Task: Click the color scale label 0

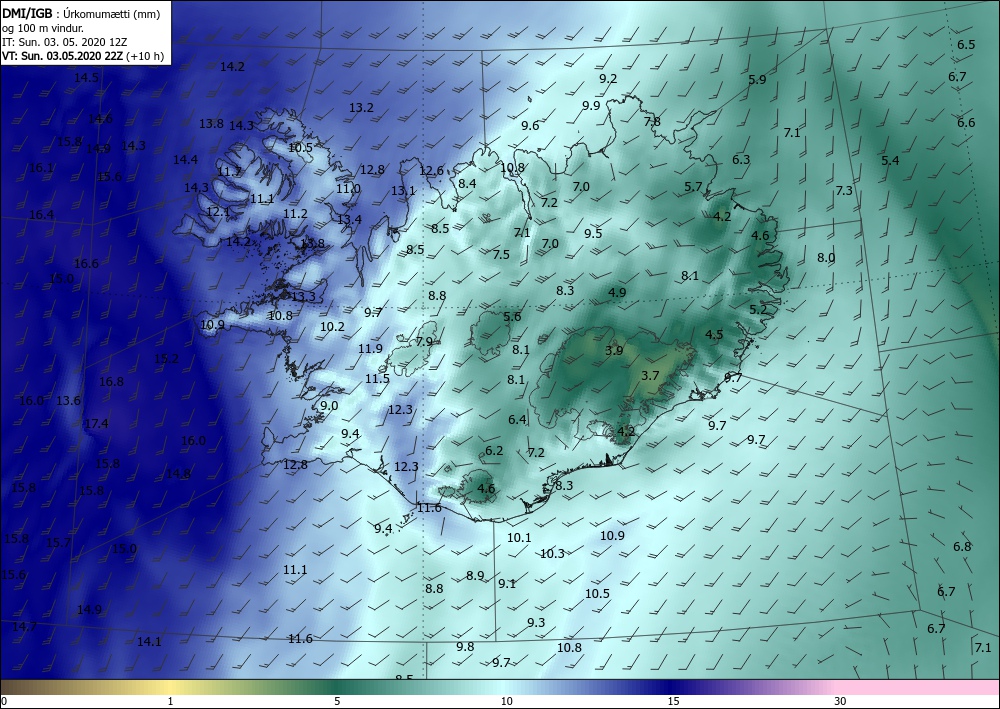Action: tap(4, 701)
